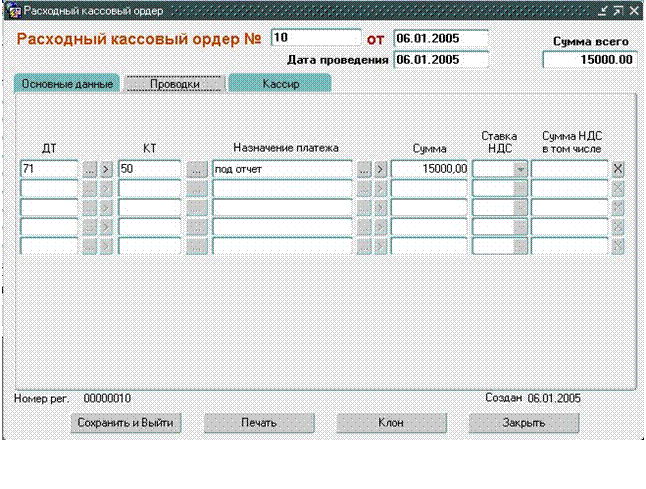
Task: Click the КТ ellipsis button in the third row
Action: 197,208
